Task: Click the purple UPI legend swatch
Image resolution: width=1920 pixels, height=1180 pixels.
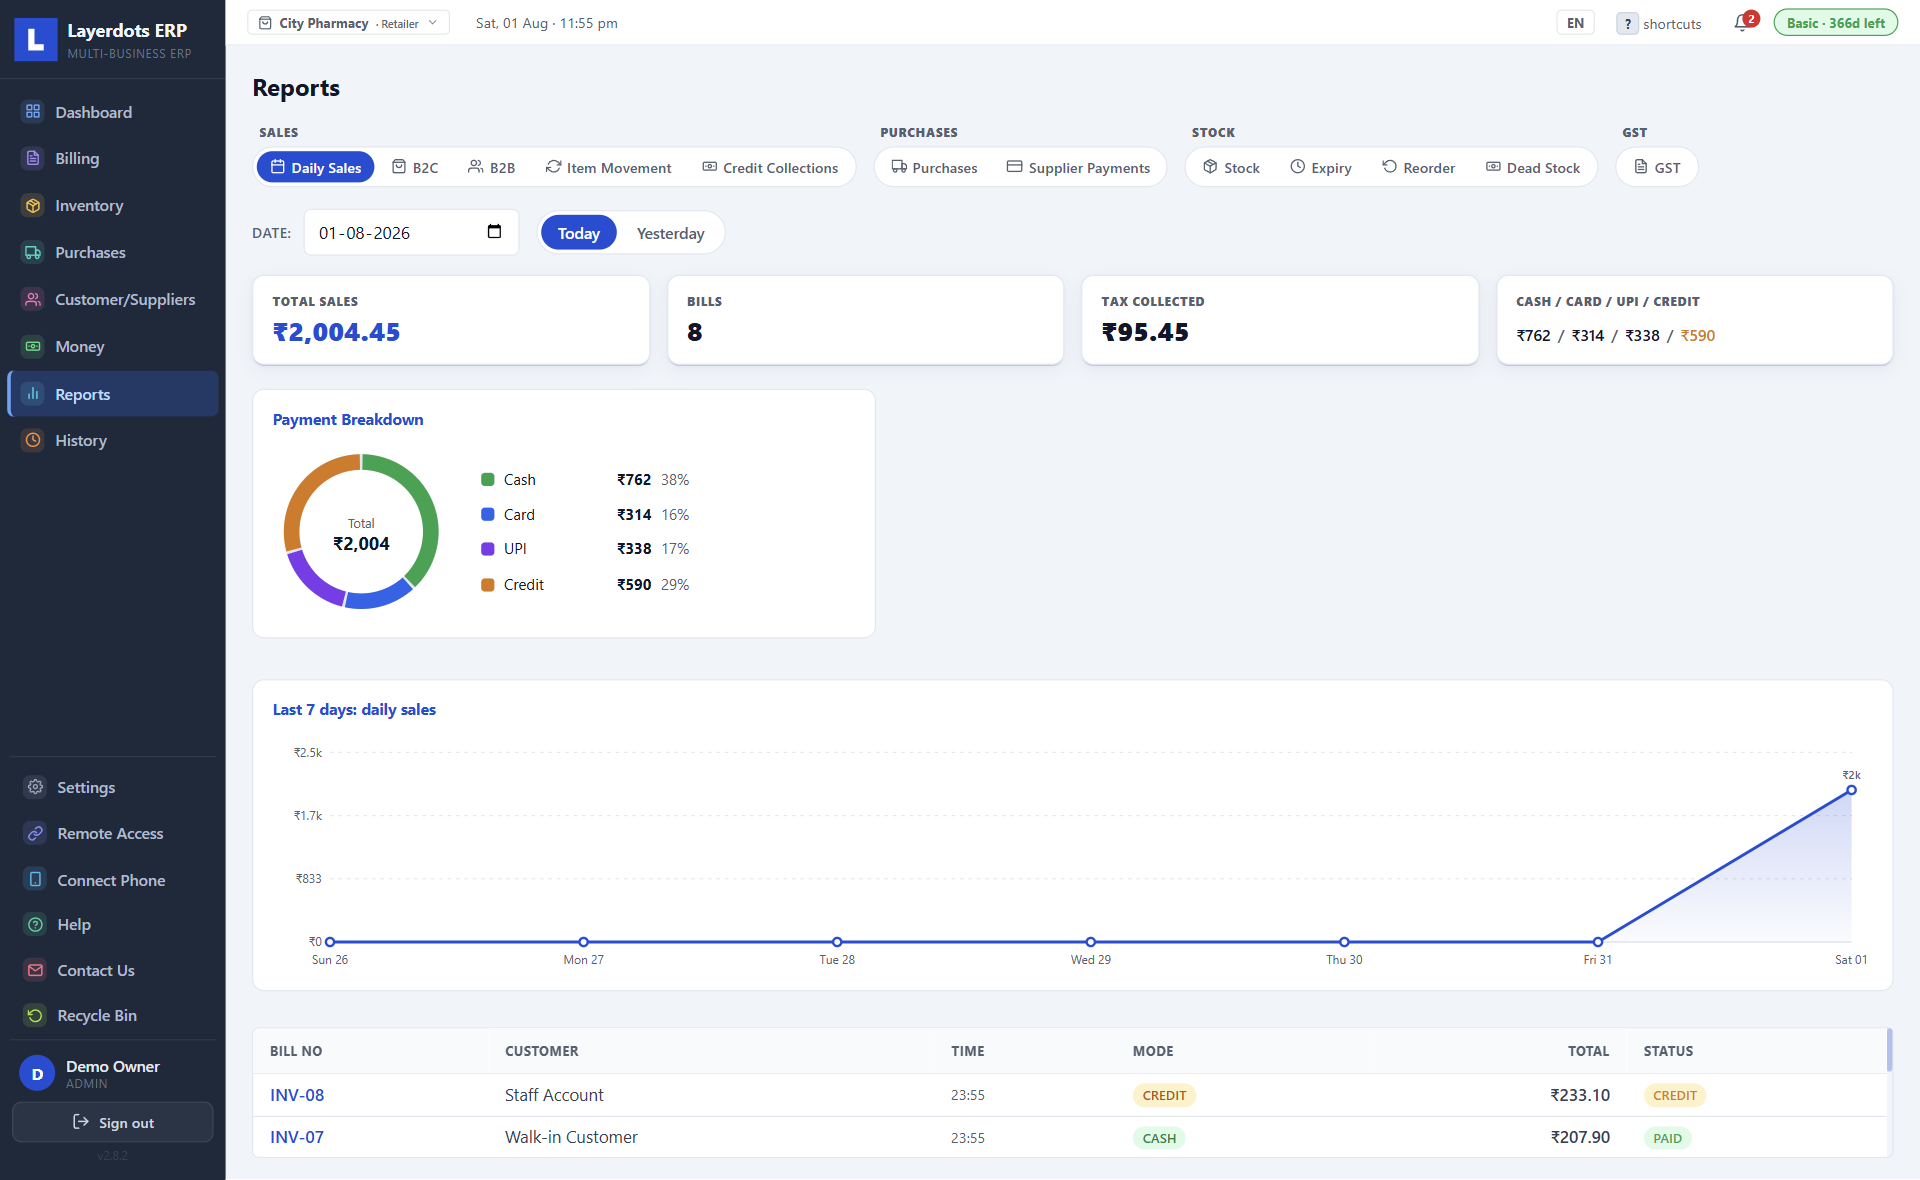Action: 488,549
